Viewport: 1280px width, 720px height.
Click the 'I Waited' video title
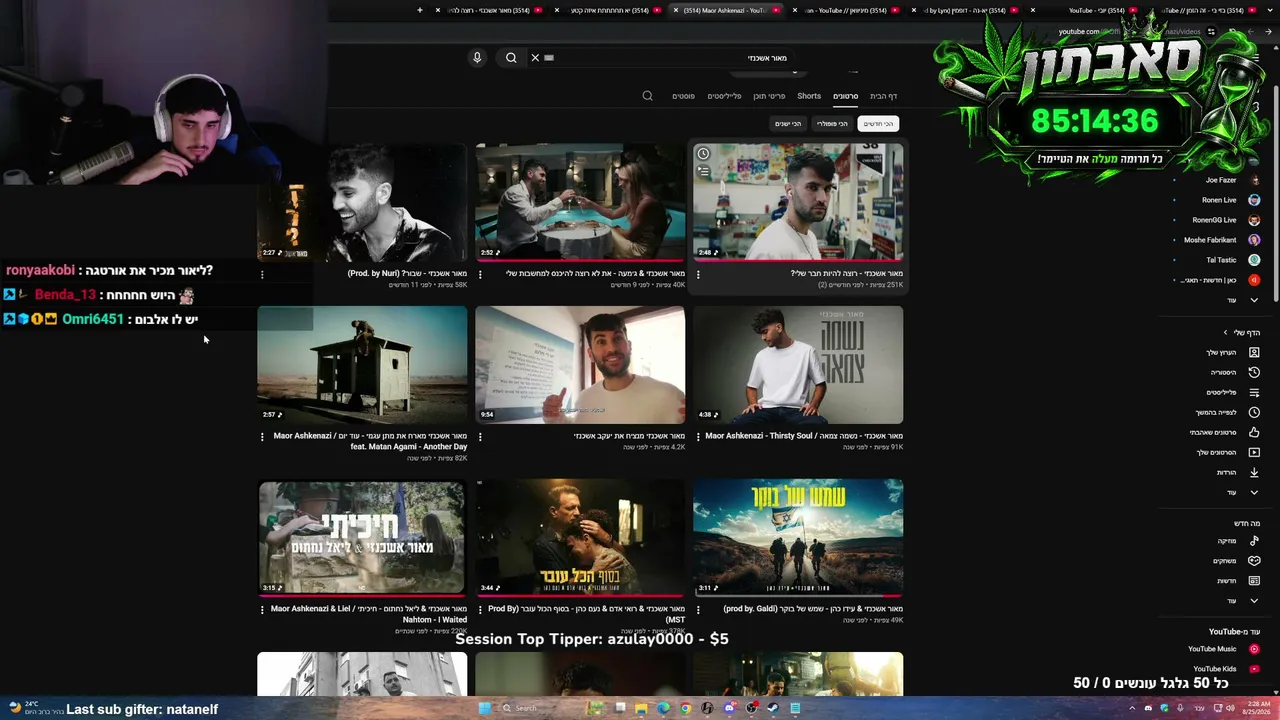pyautogui.click(x=369, y=613)
